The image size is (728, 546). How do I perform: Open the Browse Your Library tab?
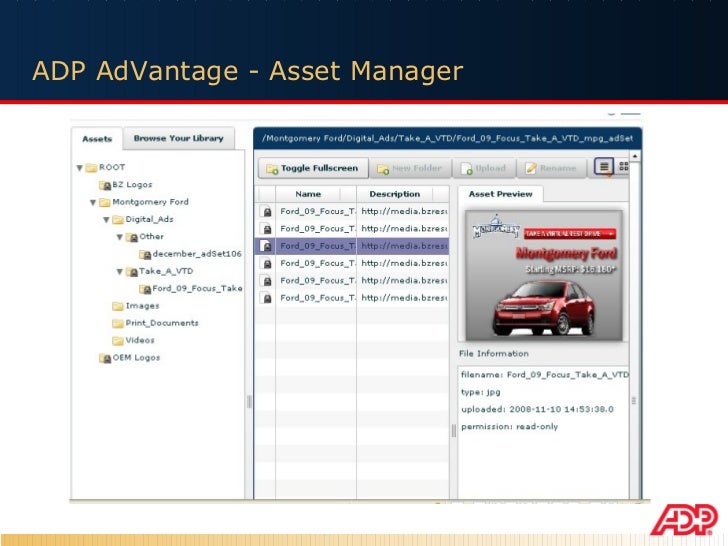point(179,138)
